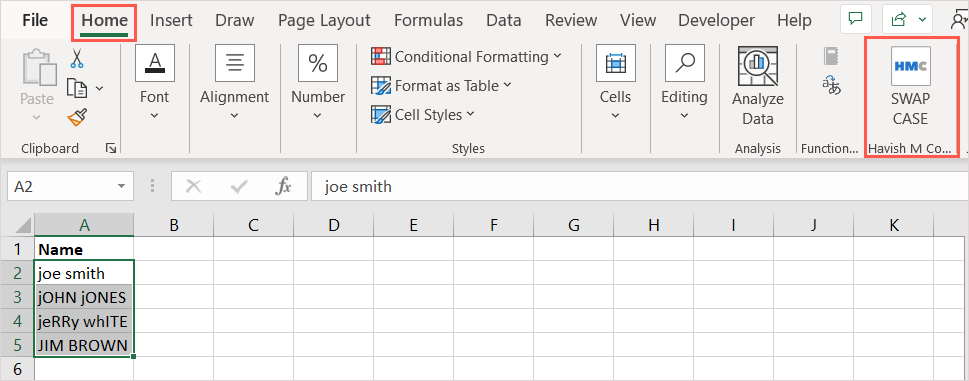Open the Alignment group icon
The height and width of the screenshot is (381, 969).
click(x=234, y=63)
